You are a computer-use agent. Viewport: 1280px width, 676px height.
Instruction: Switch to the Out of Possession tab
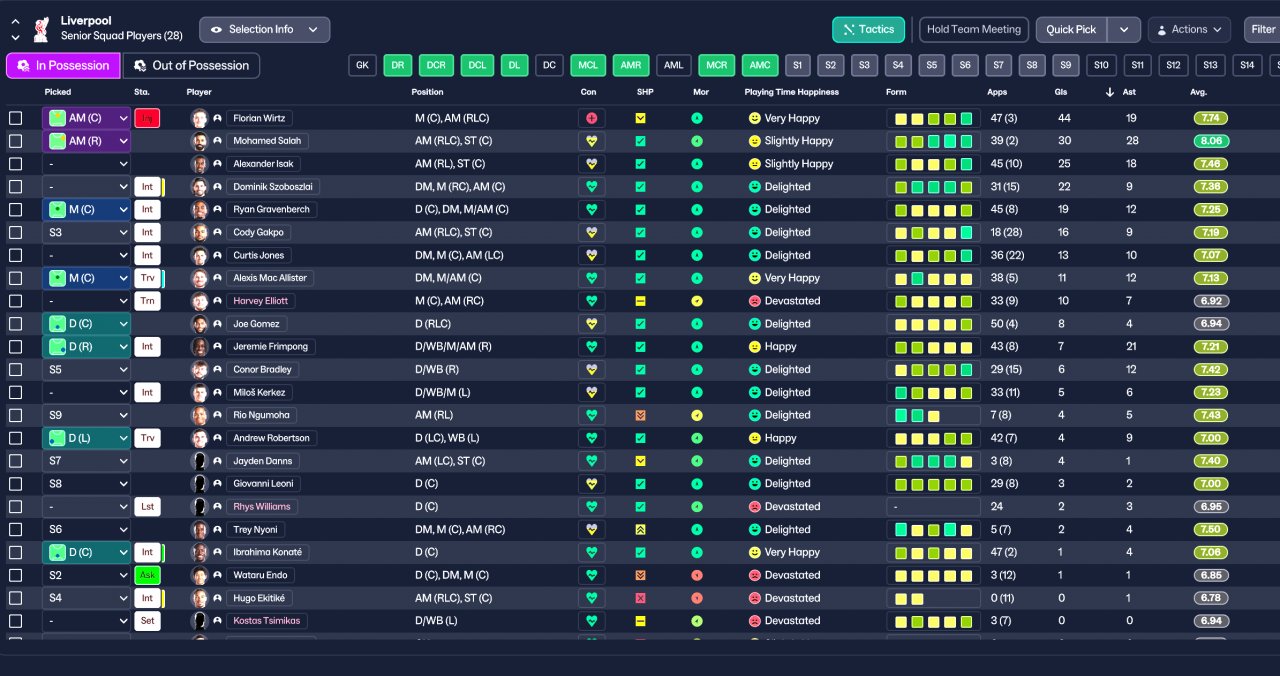tap(191, 66)
